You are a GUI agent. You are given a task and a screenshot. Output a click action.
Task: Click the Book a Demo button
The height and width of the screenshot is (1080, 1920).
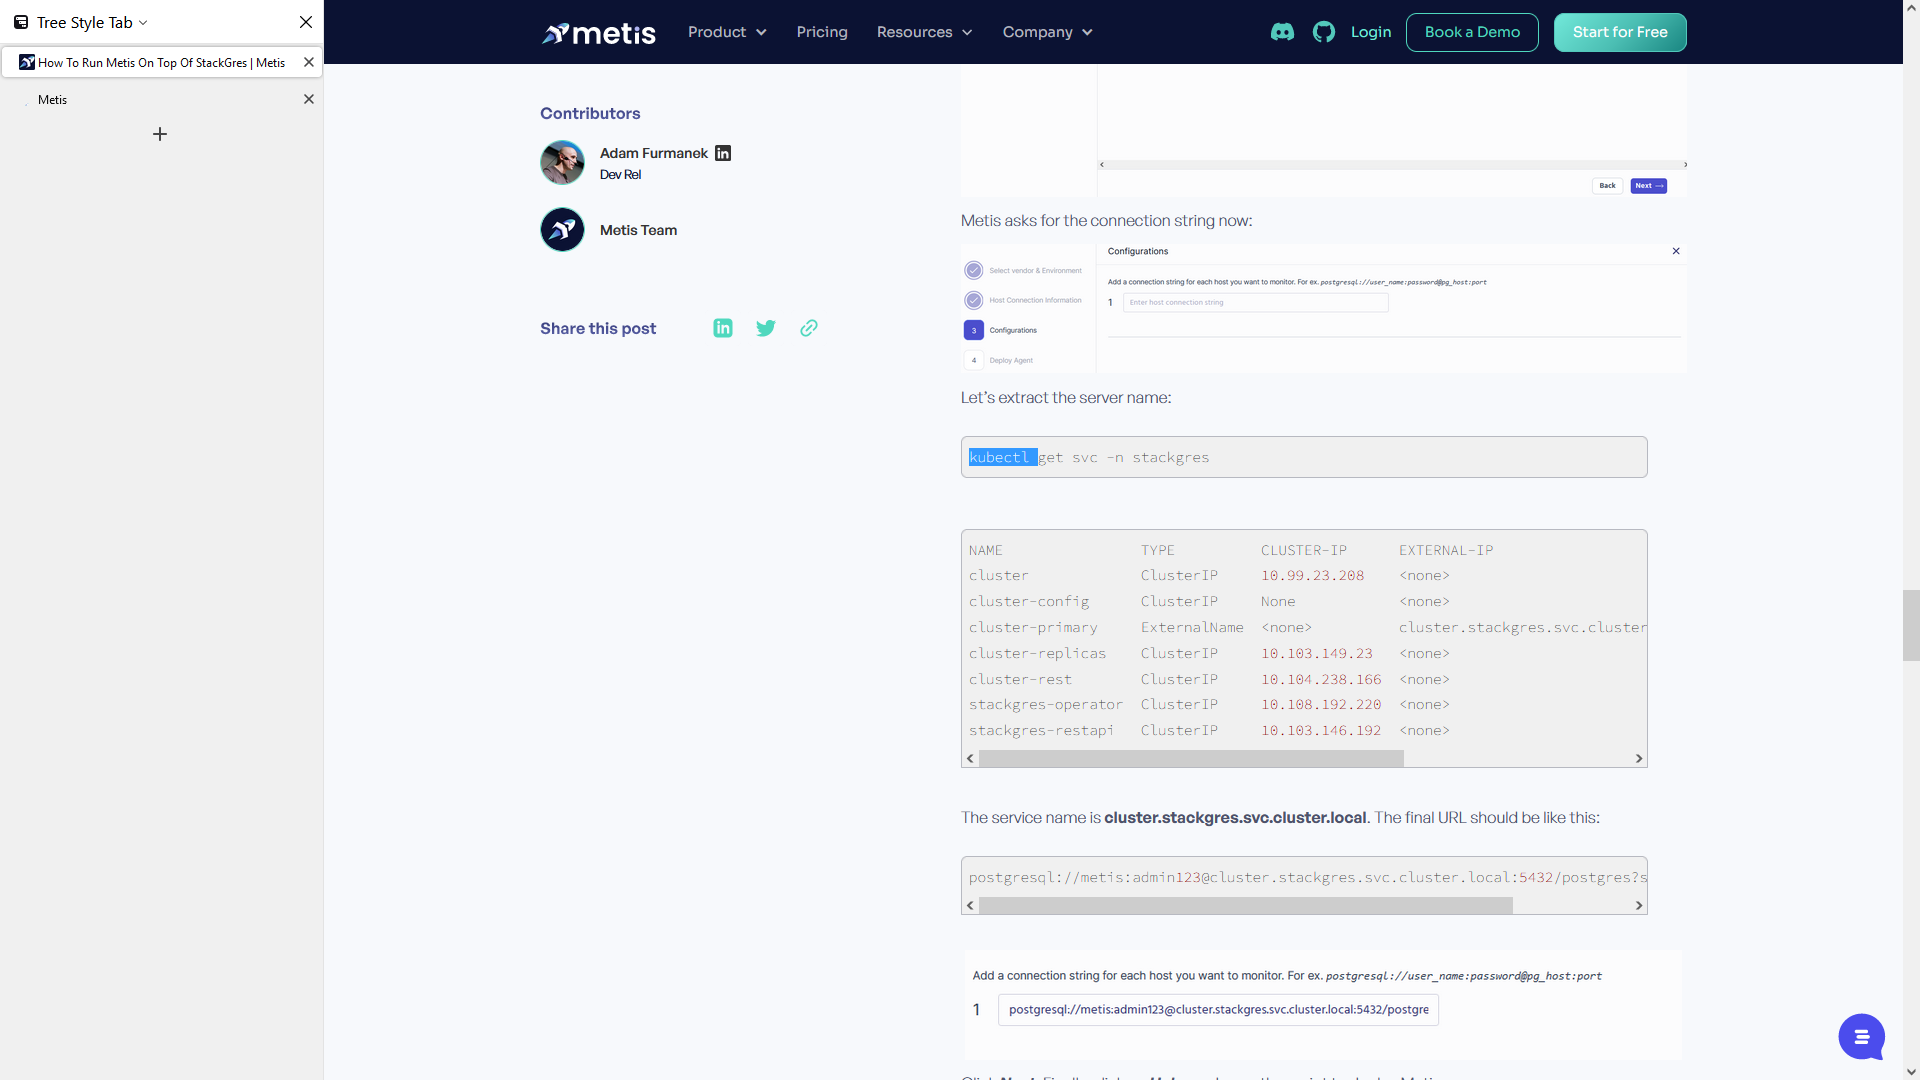tap(1472, 32)
